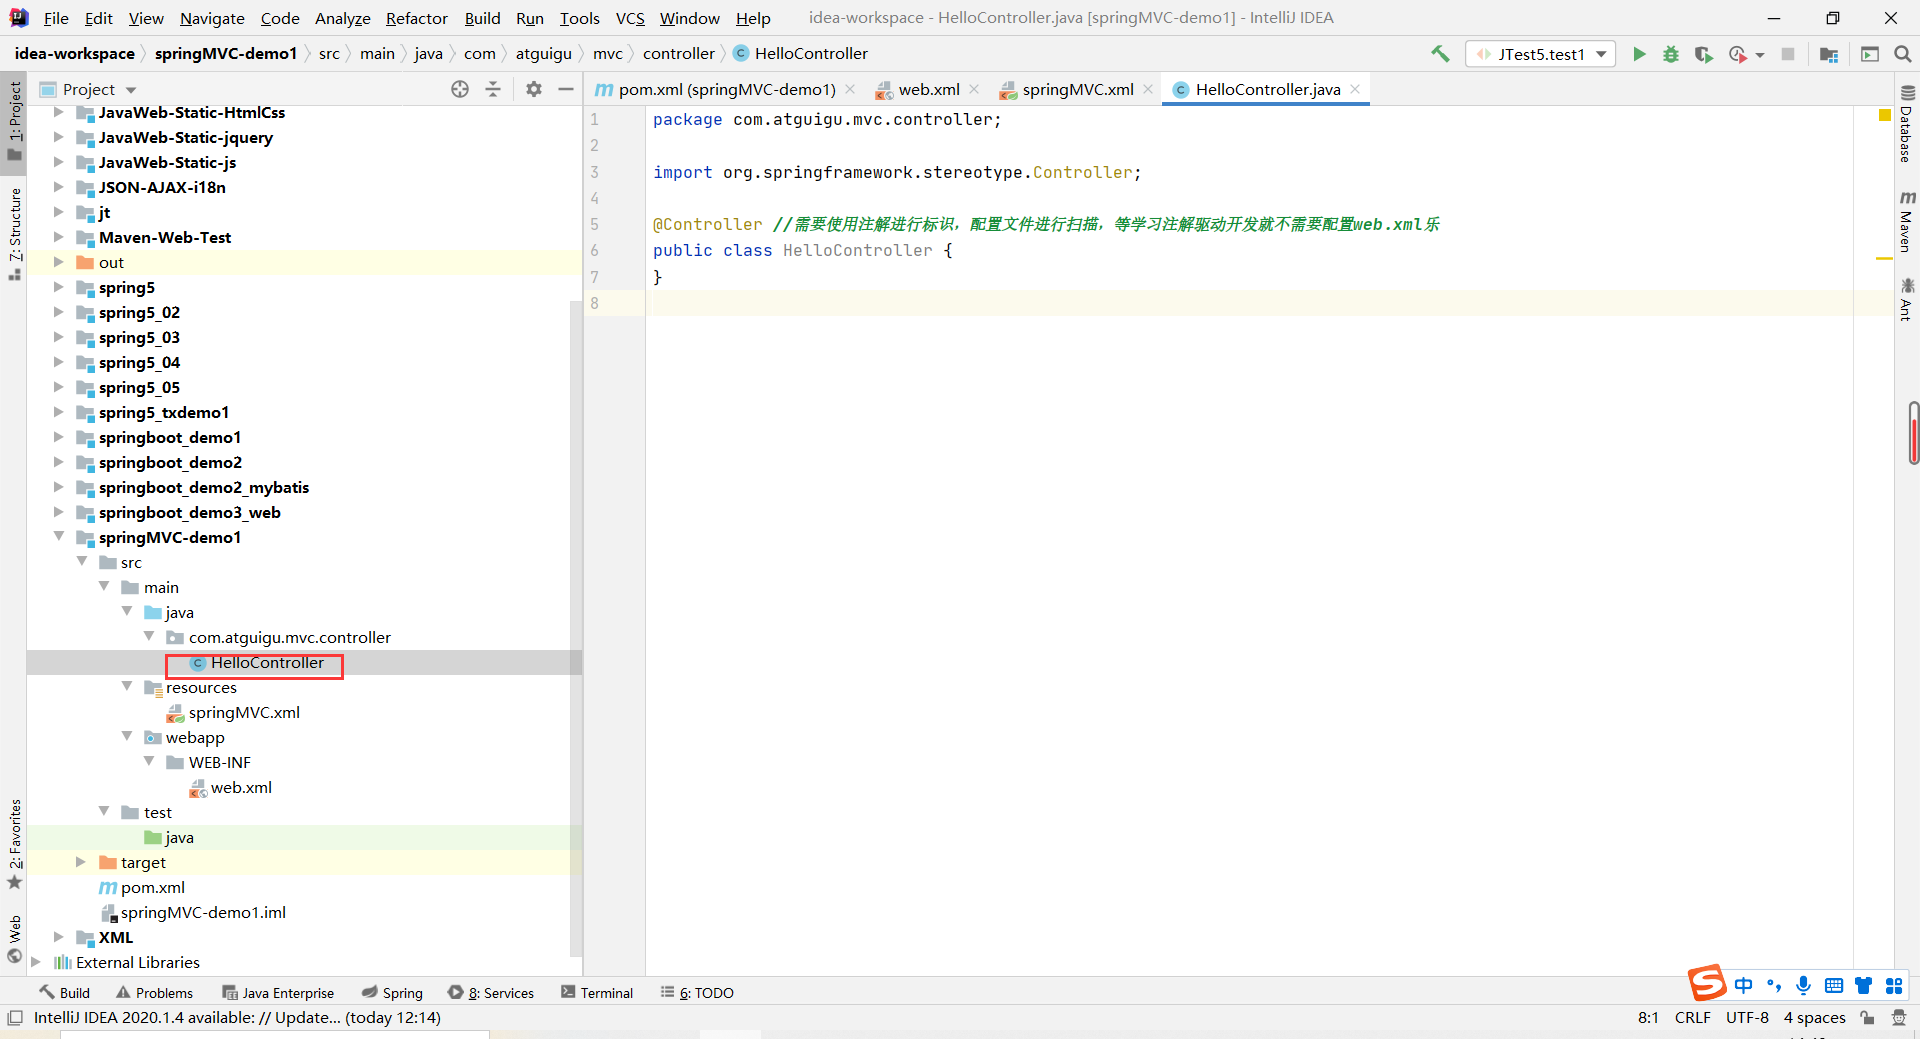Click the Sogou microphone voice input icon

pyautogui.click(x=1803, y=986)
